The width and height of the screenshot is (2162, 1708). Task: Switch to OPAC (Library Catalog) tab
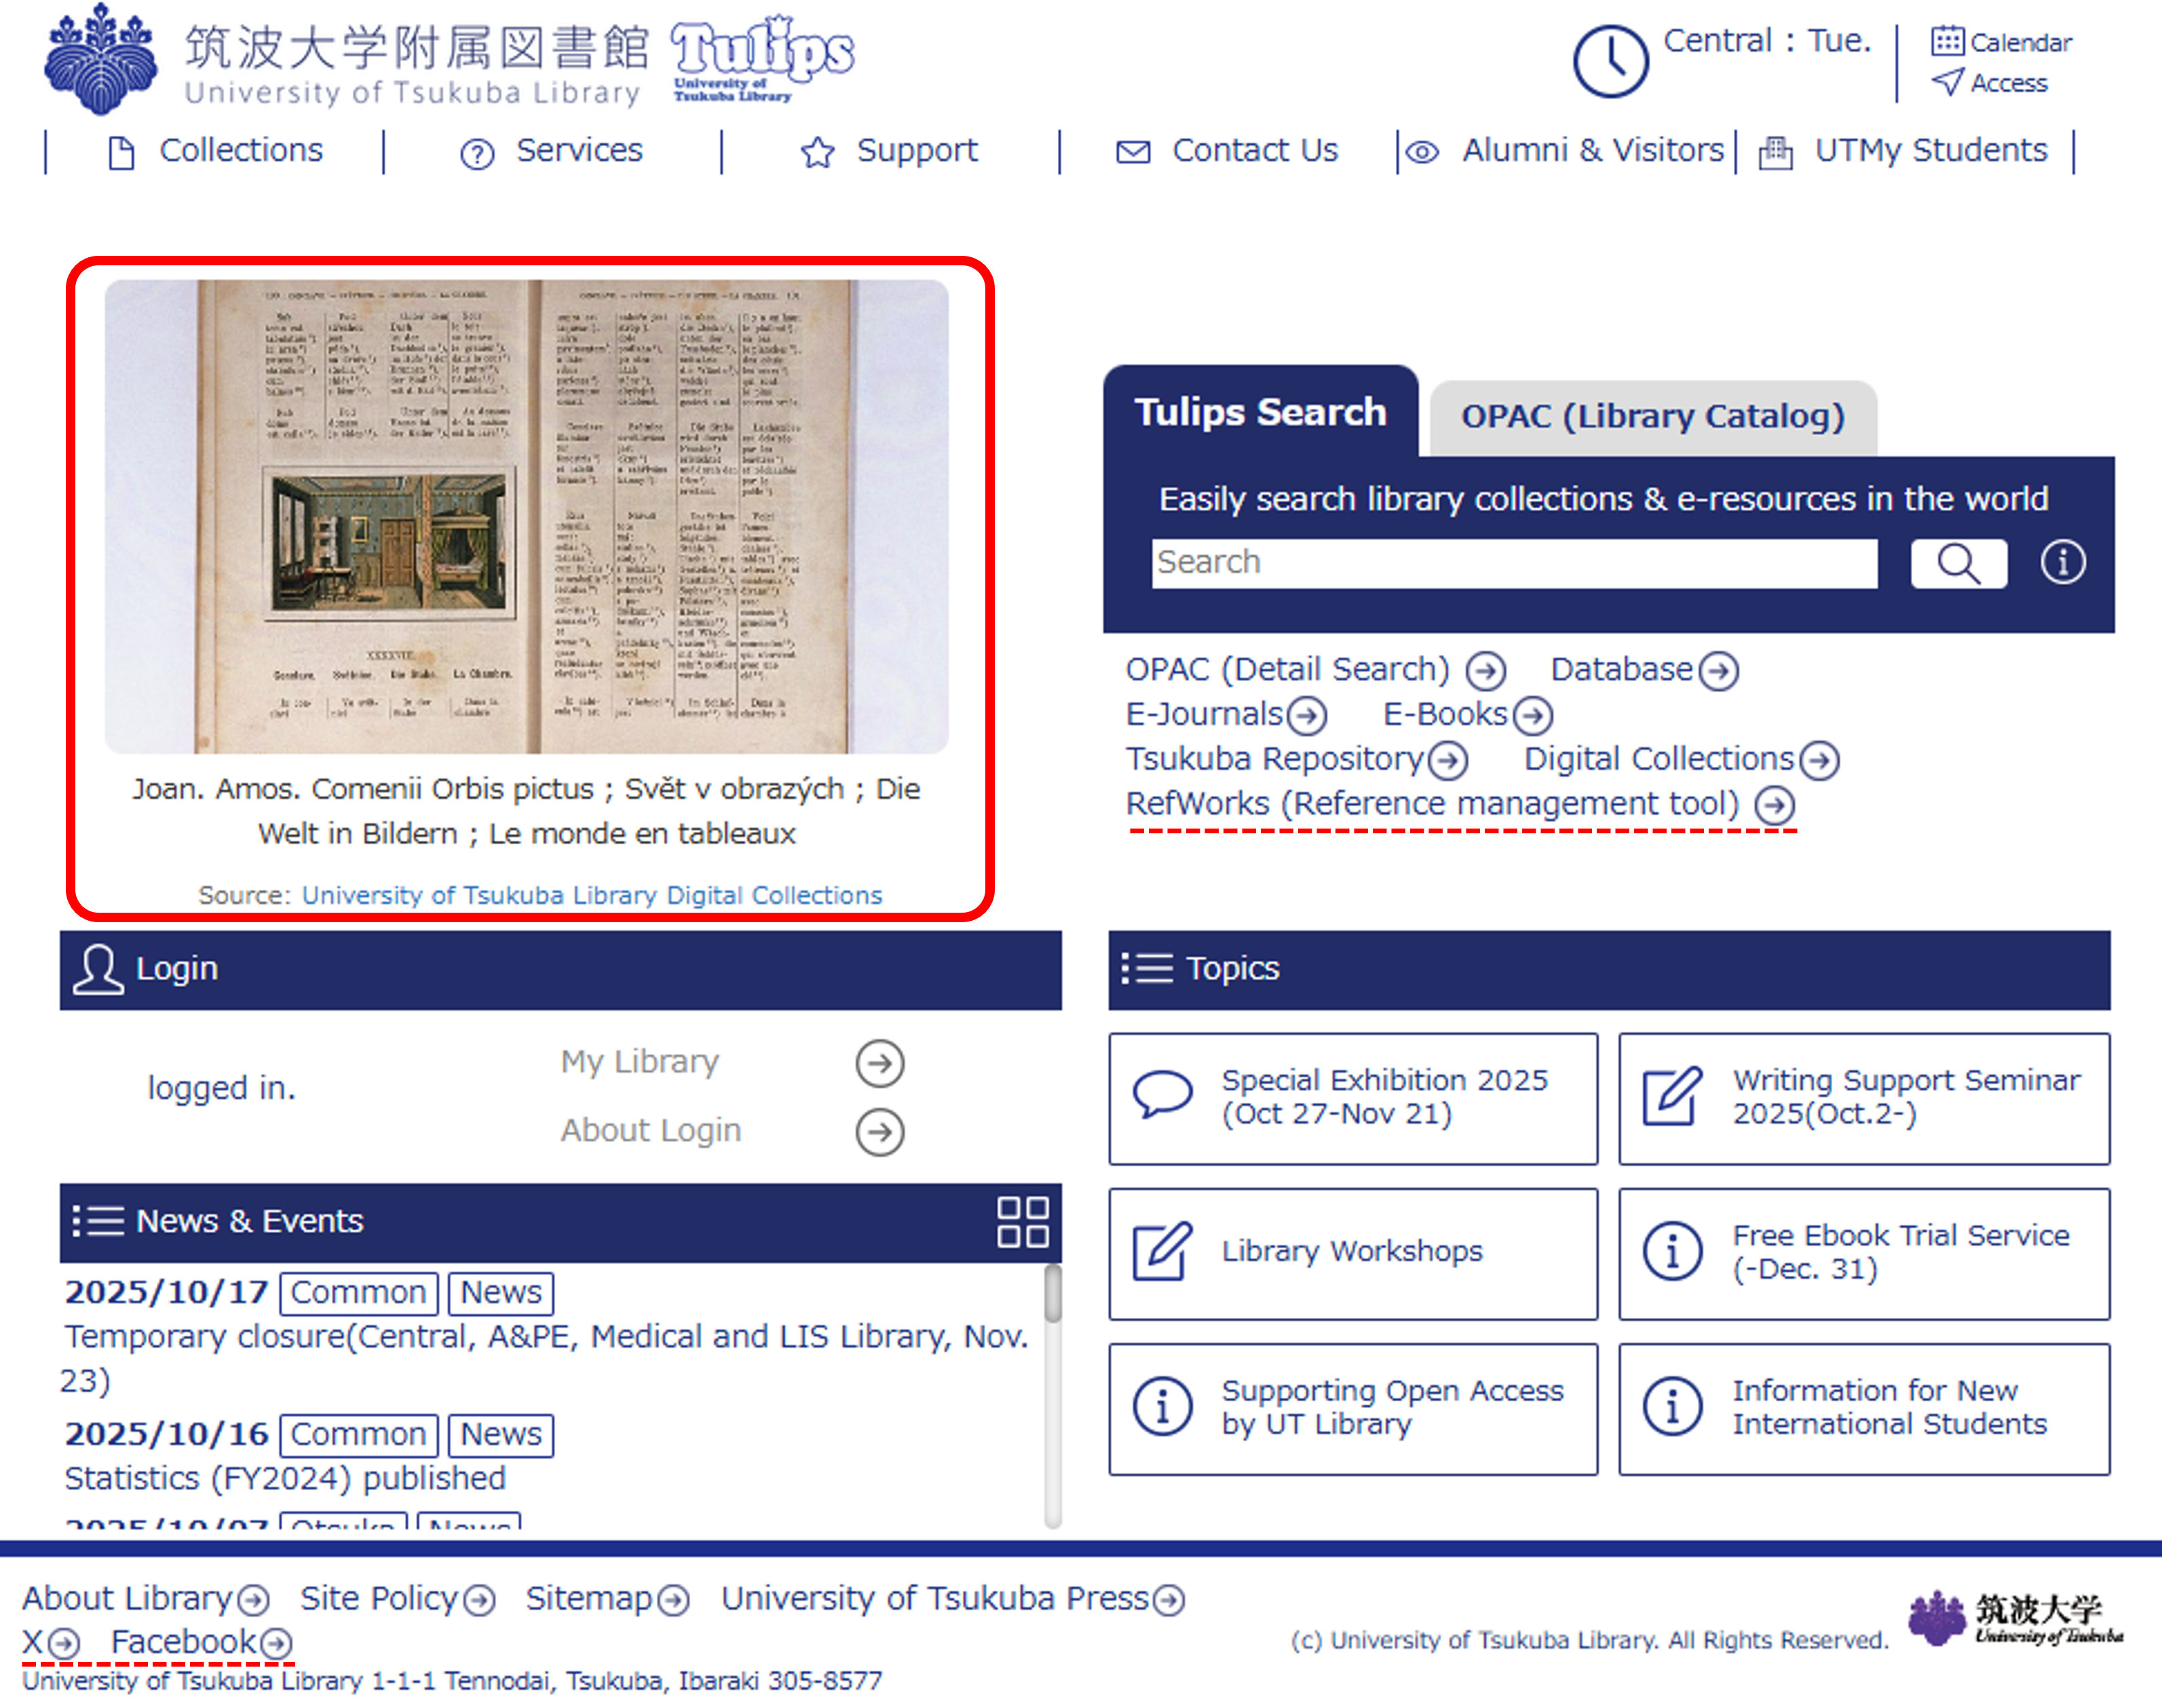1652,416
